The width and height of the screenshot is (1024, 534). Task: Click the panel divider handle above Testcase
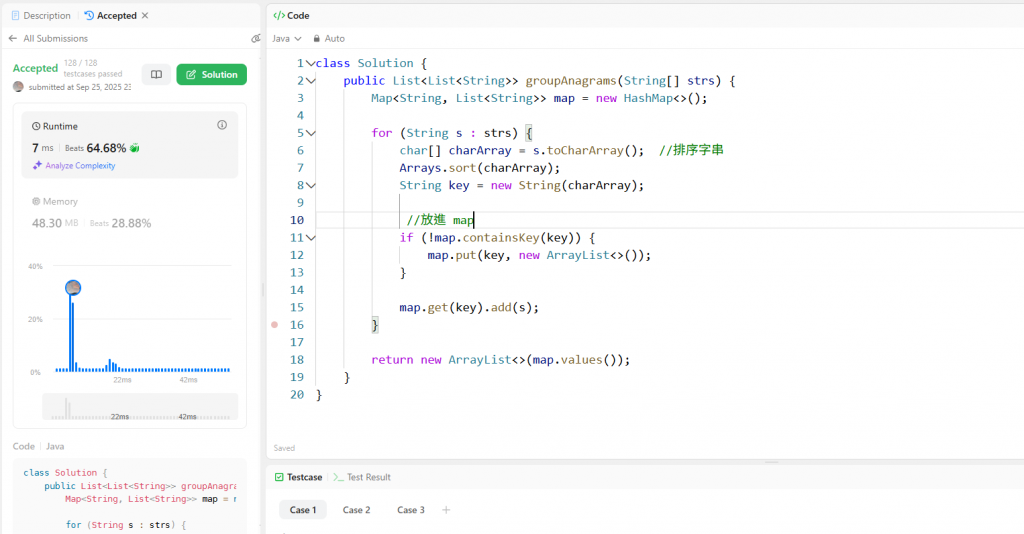click(x=772, y=462)
